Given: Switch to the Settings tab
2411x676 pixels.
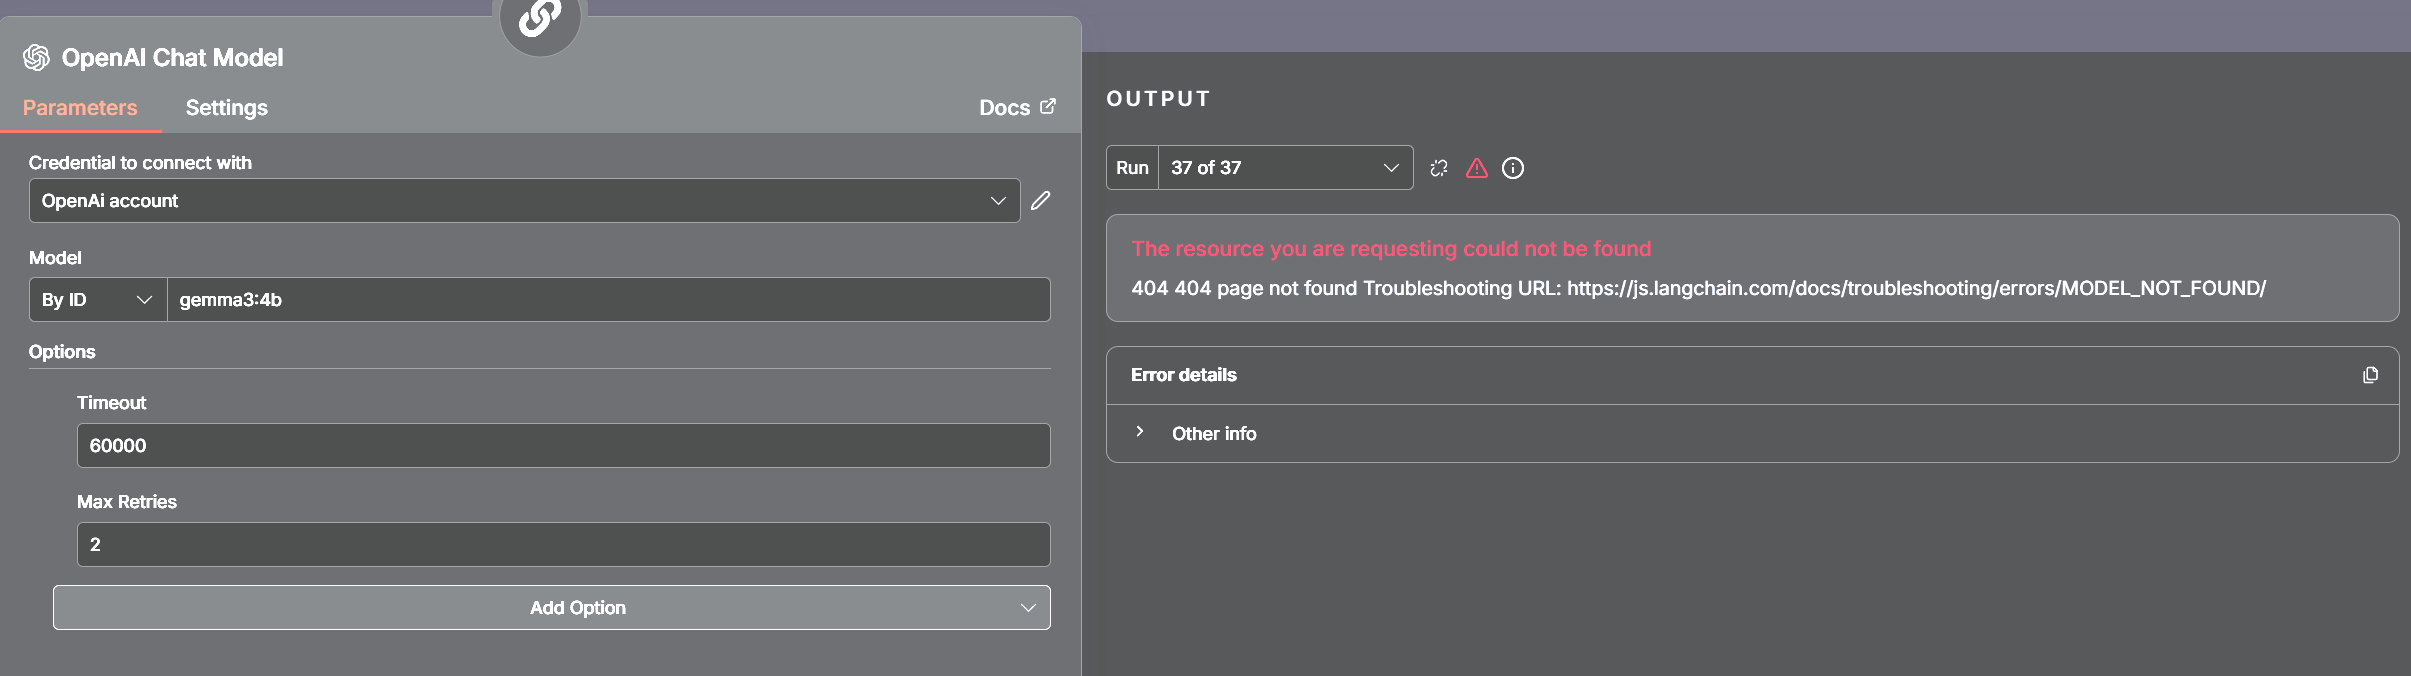Looking at the screenshot, I should (x=227, y=107).
